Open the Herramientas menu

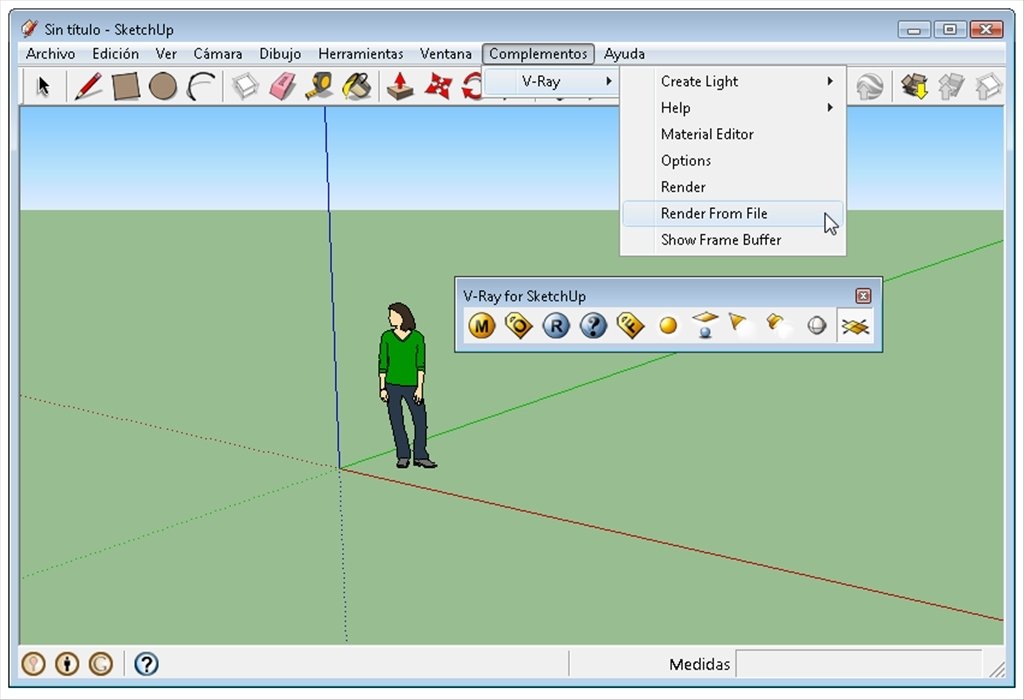coord(360,54)
